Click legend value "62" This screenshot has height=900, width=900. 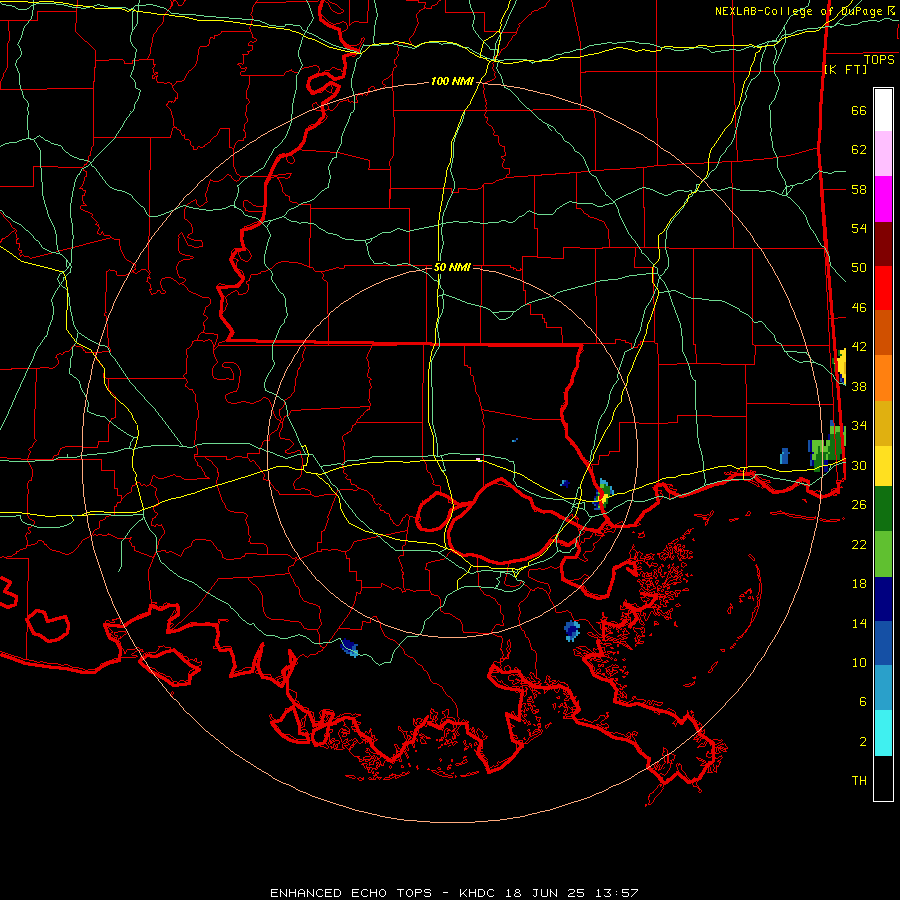859,150
